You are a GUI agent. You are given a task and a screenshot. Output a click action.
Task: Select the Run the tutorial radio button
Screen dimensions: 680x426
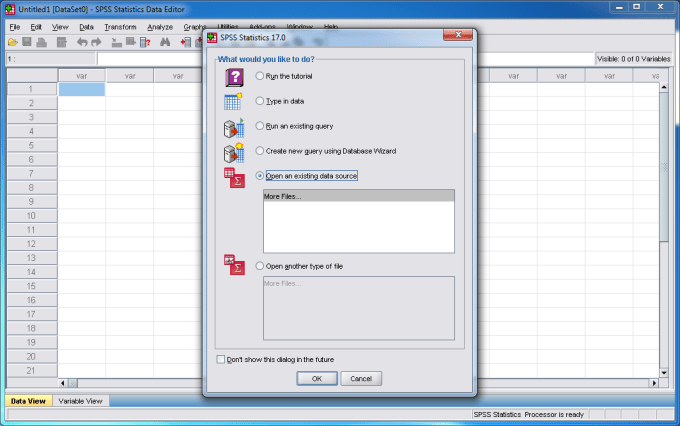(x=259, y=76)
